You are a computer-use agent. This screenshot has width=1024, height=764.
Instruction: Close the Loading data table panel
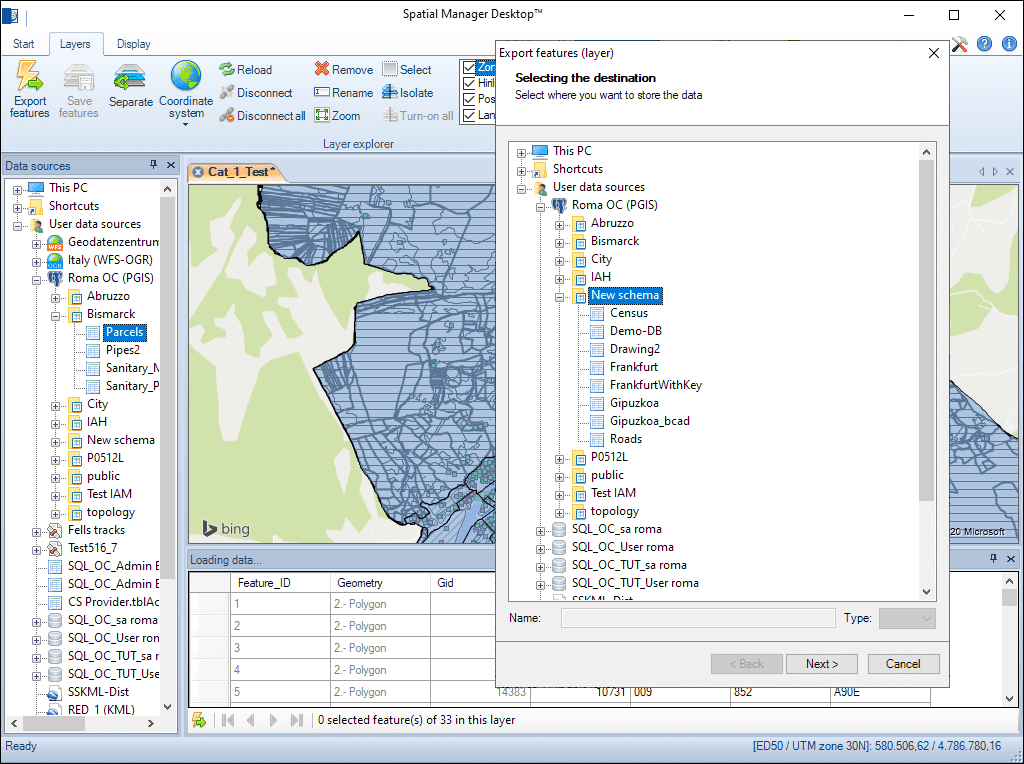point(1011,558)
